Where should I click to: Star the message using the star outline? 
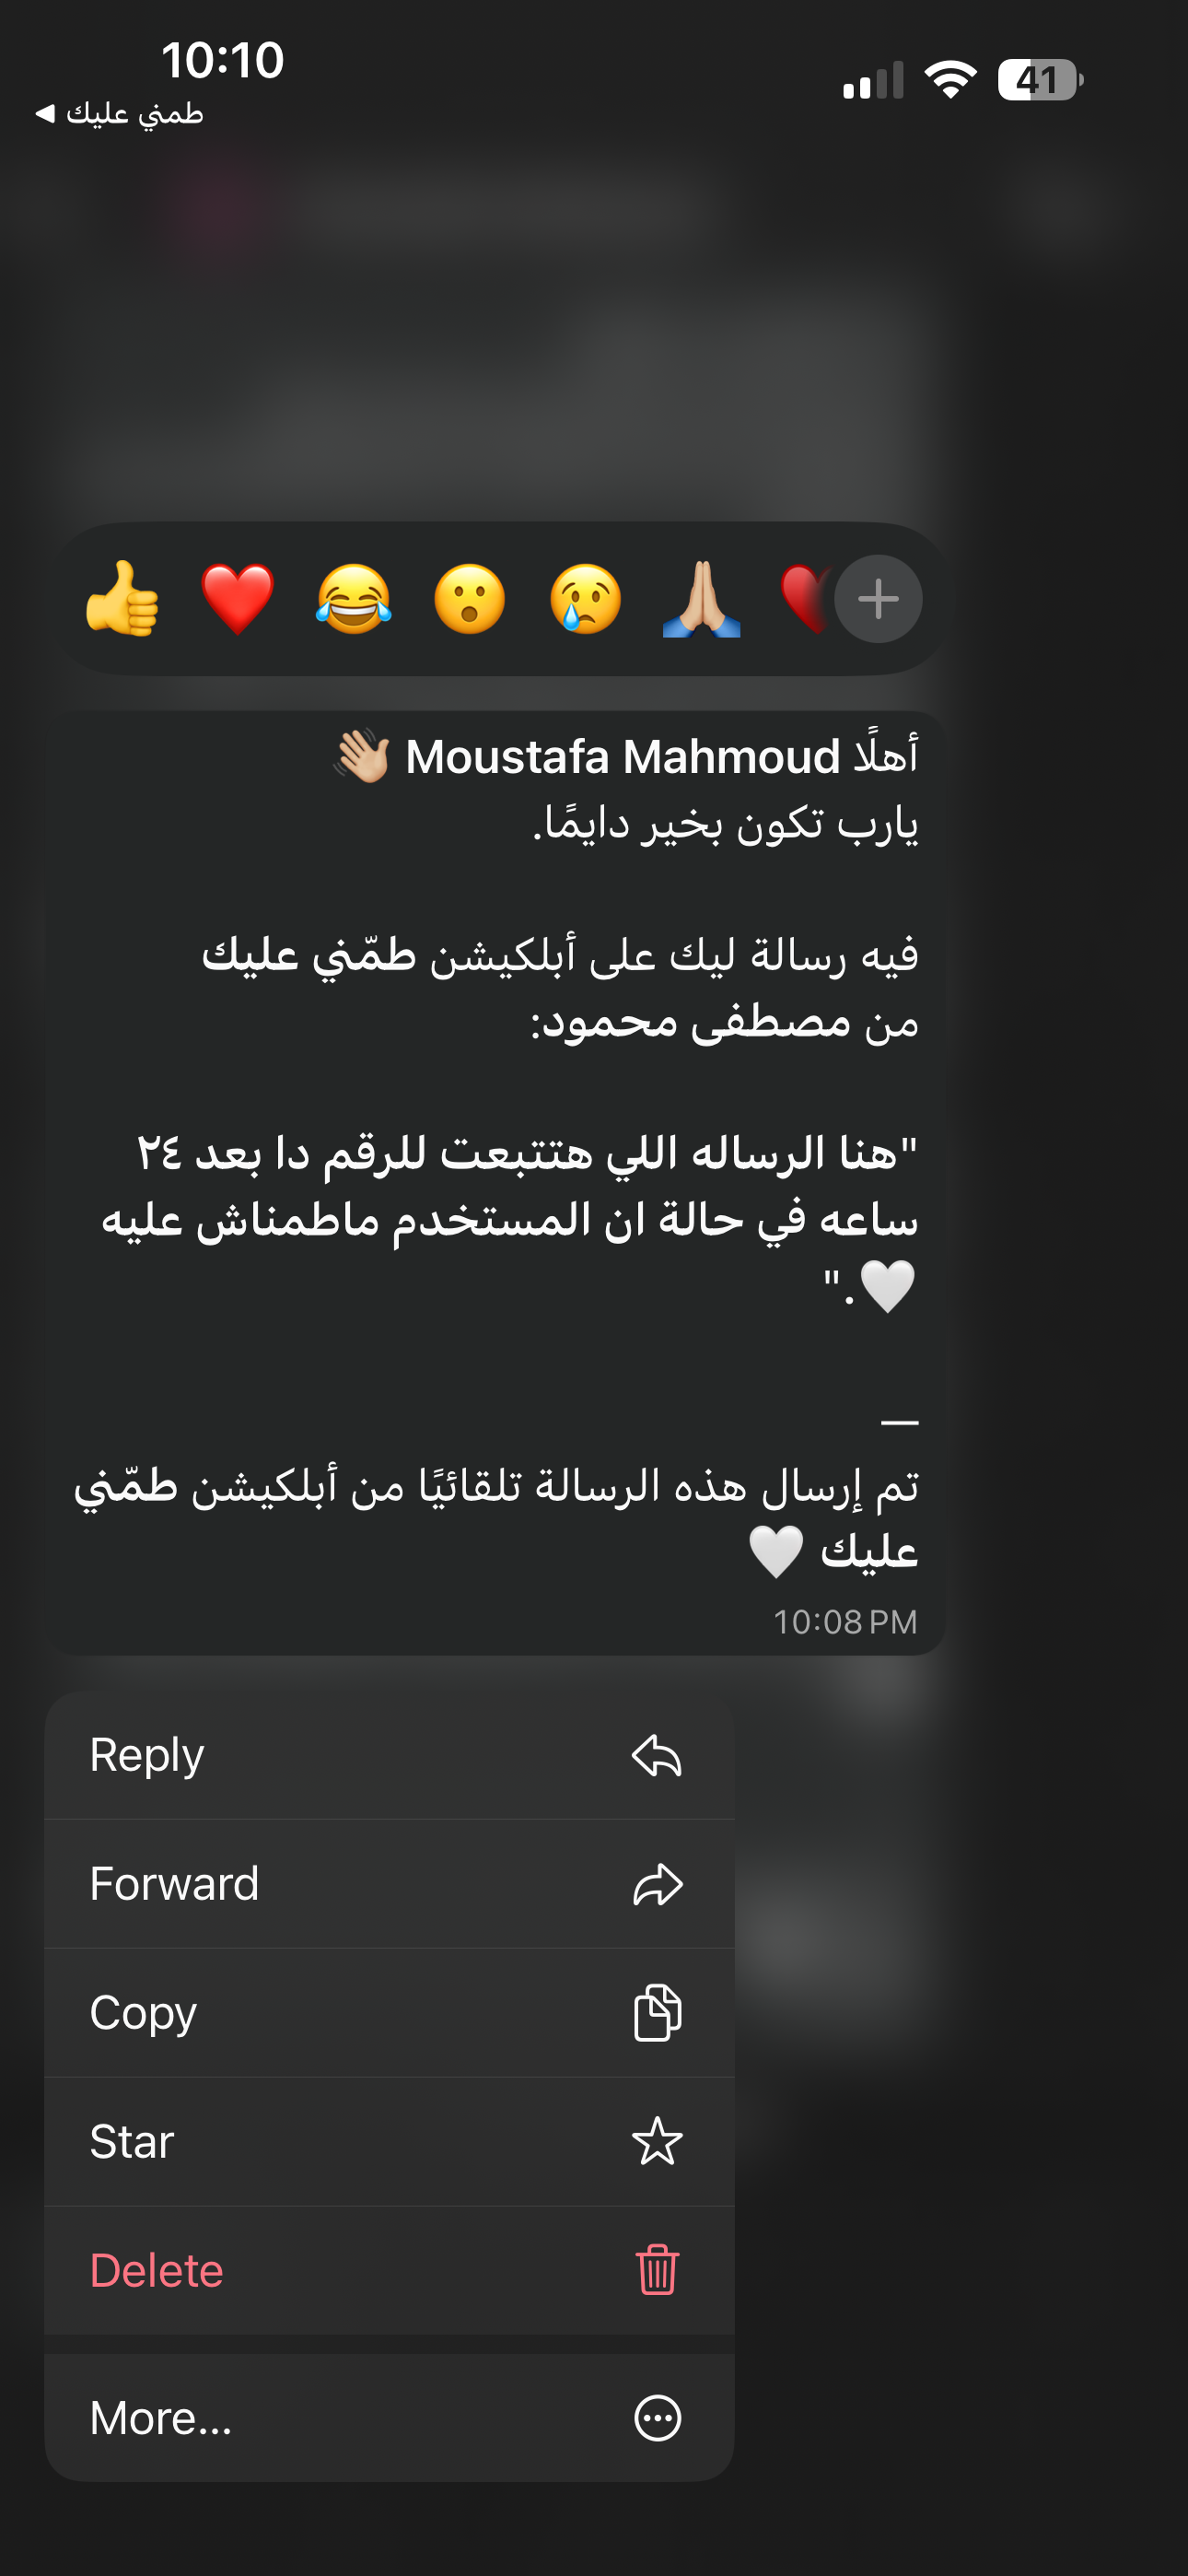[657, 2142]
